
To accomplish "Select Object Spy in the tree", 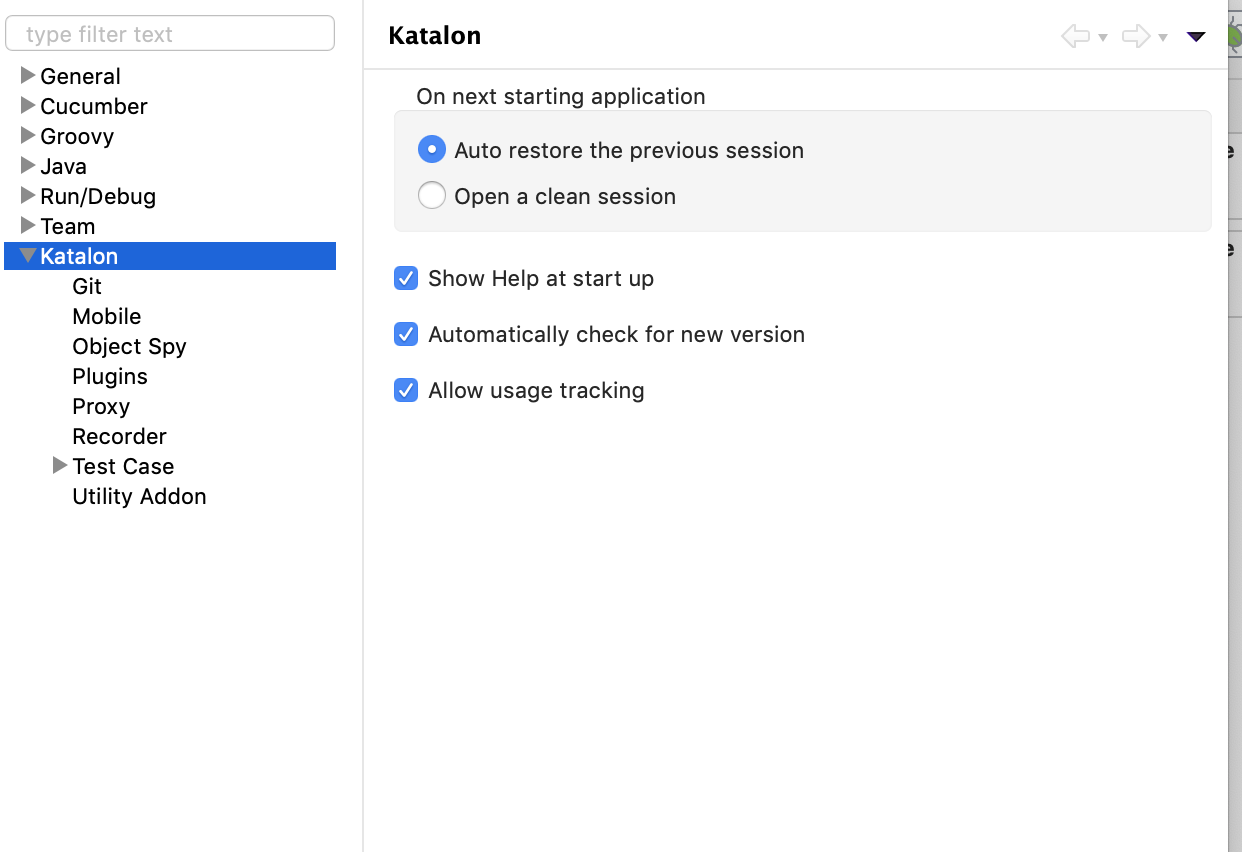I will [129, 346].
